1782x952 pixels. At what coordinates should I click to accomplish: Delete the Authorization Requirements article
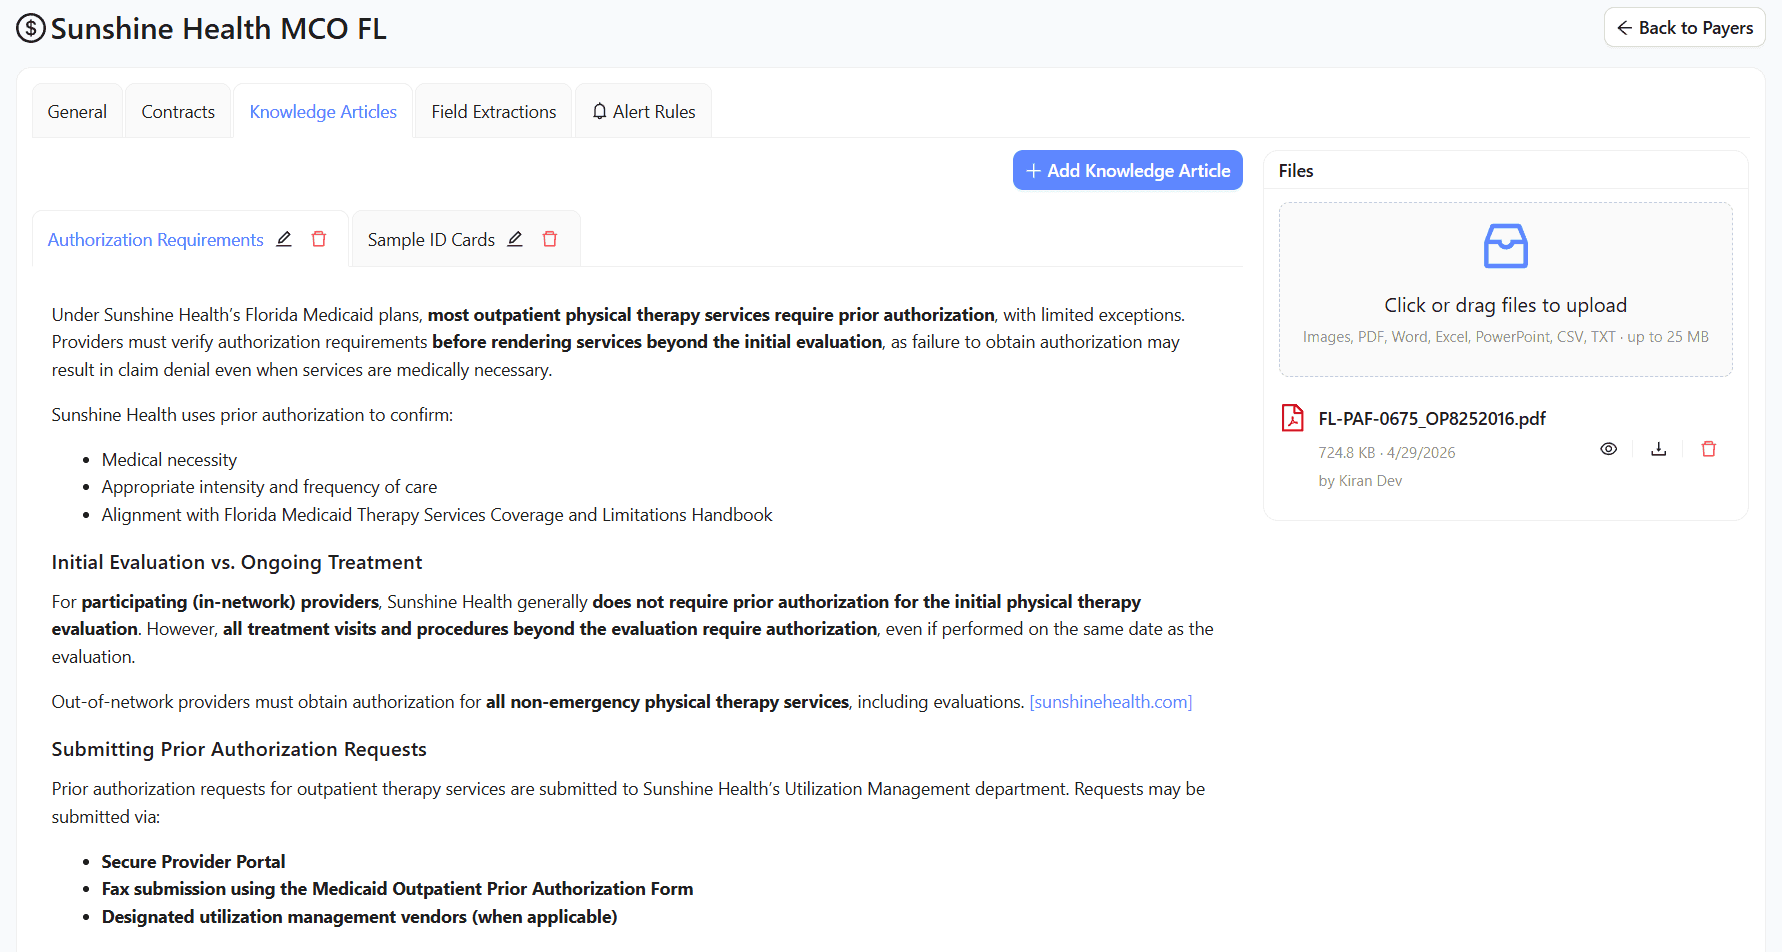pyautogui.click(x=319, y=239)
